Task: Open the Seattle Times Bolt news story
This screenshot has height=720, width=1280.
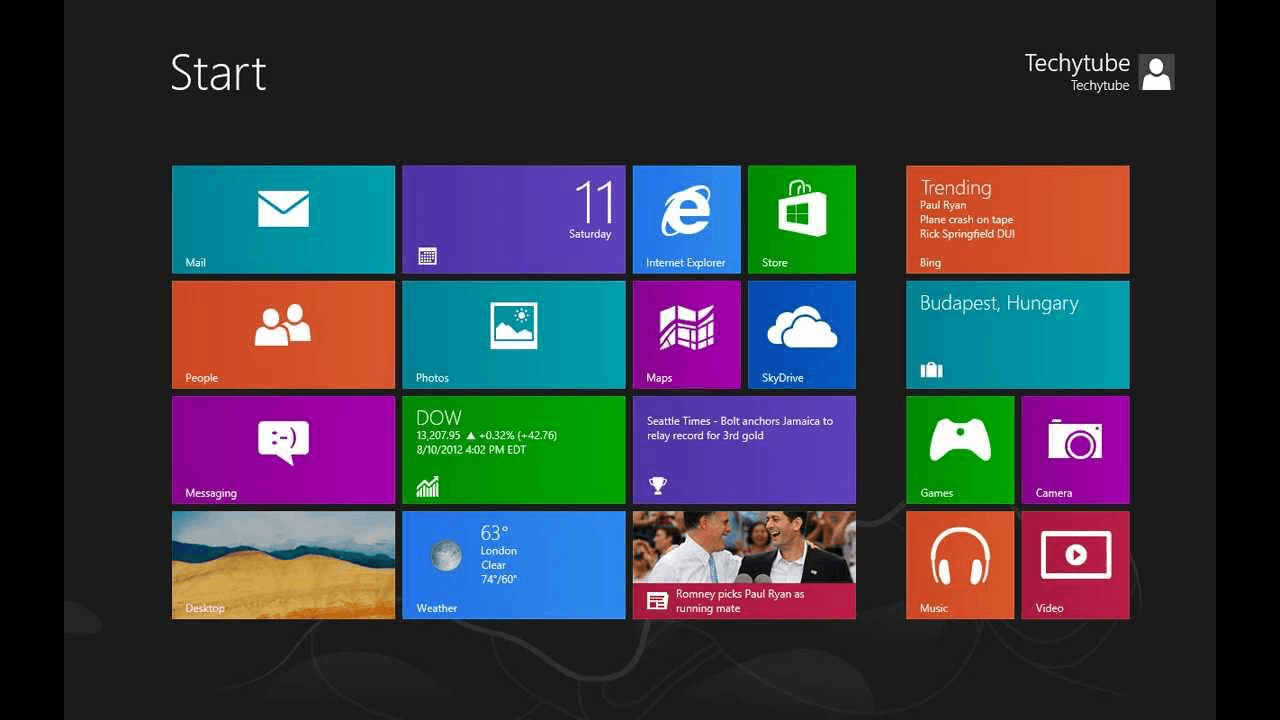Action: [x=744, y=449]
